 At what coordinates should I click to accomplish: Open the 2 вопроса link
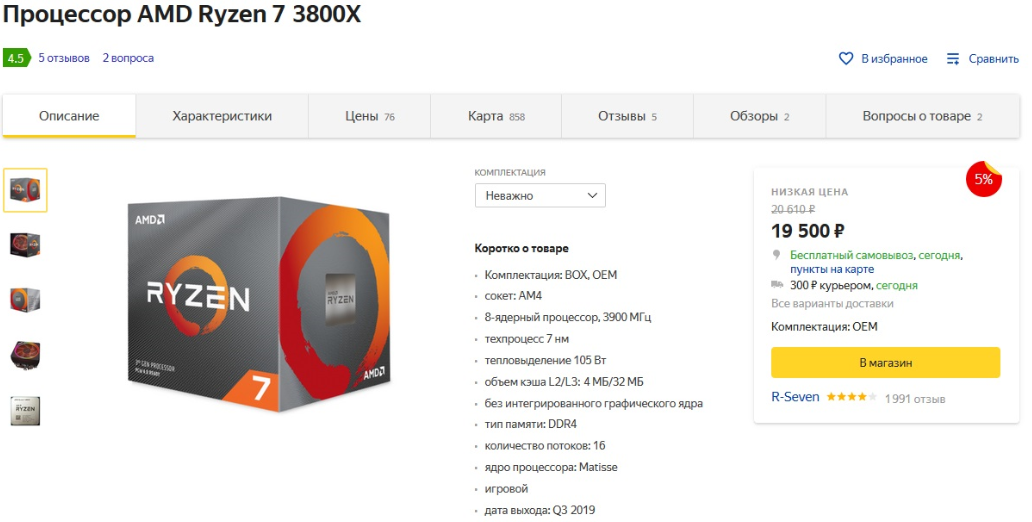pos(128,58)
